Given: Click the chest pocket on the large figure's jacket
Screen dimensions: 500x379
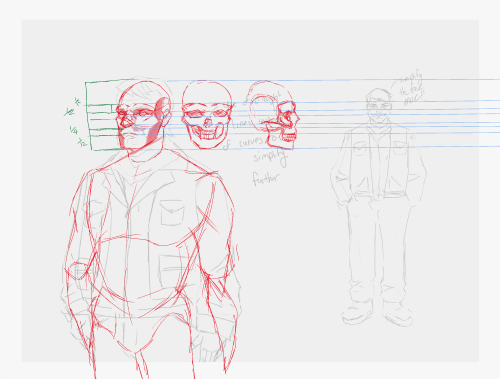Looking at the screenshot, I should pos(172,213).
